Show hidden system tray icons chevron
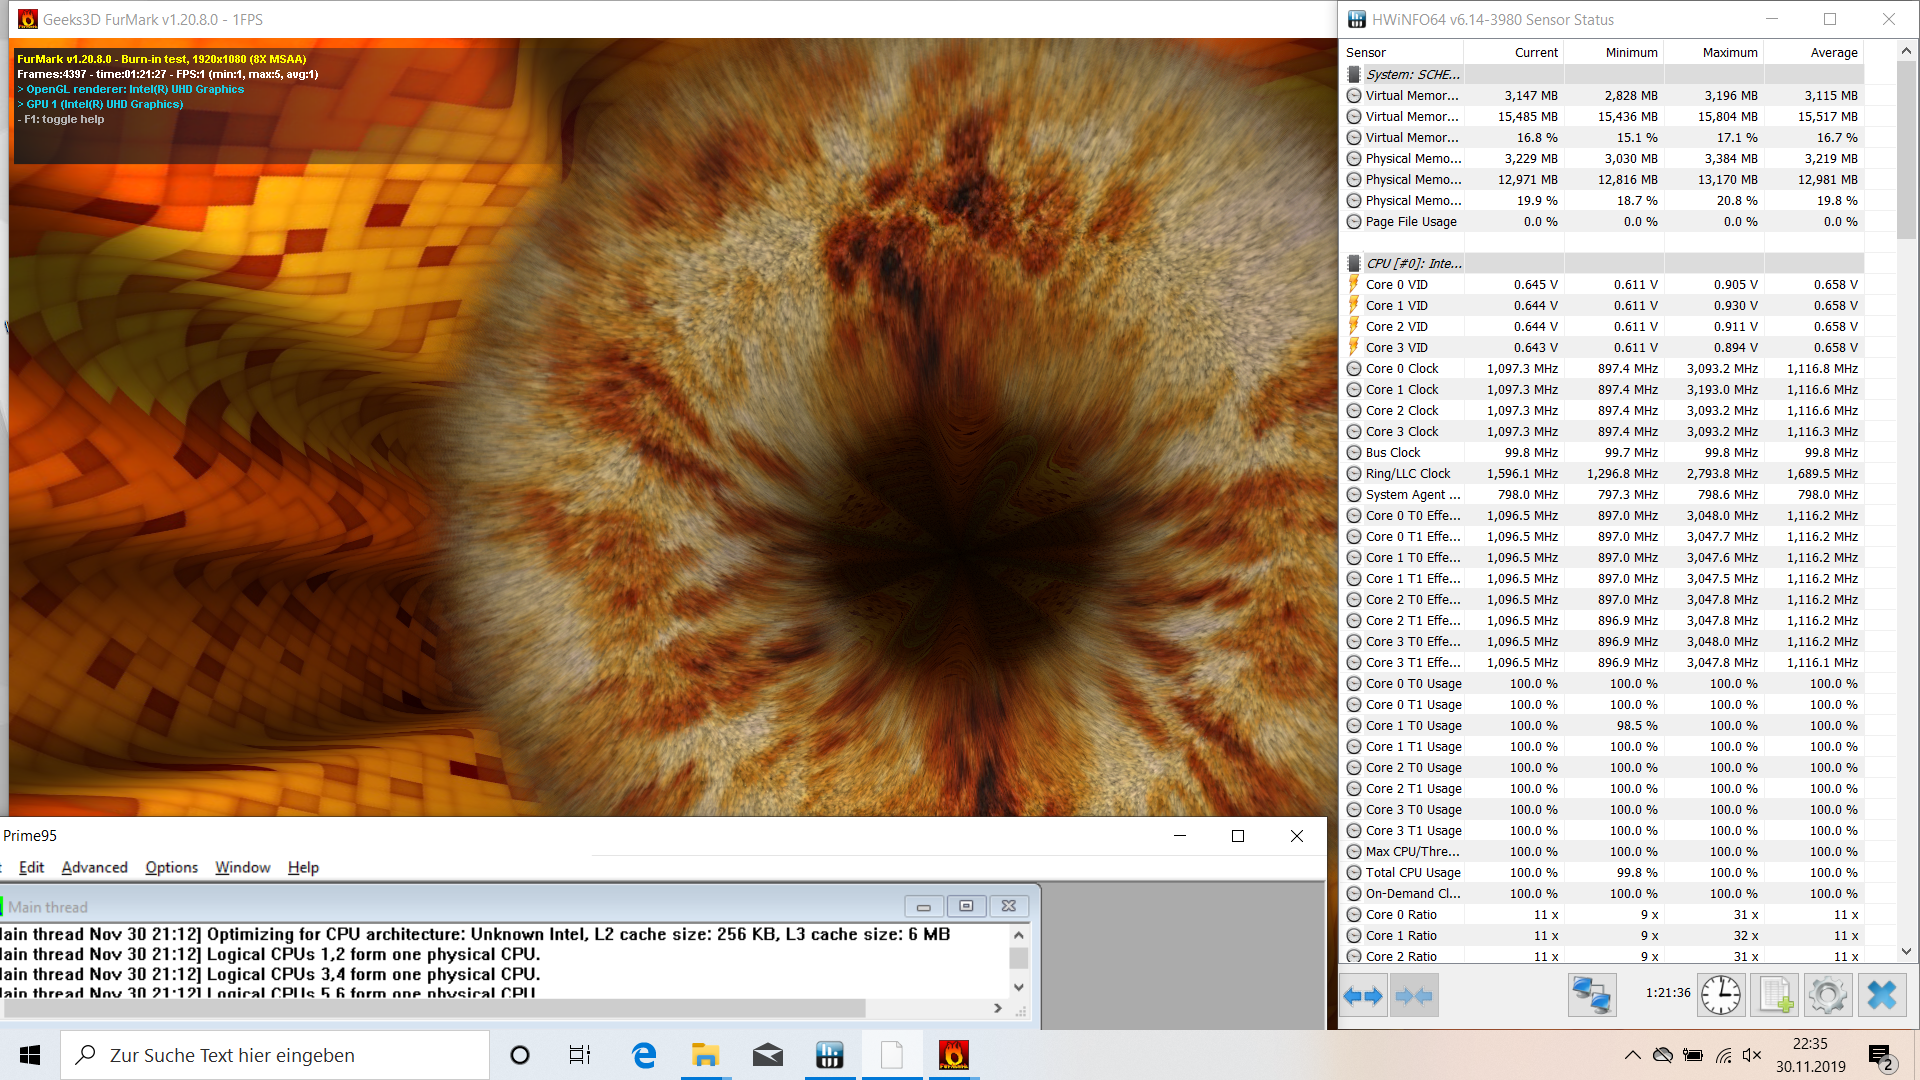The width and height of the screenshot is (1920, 1080). (1632, 1055)
